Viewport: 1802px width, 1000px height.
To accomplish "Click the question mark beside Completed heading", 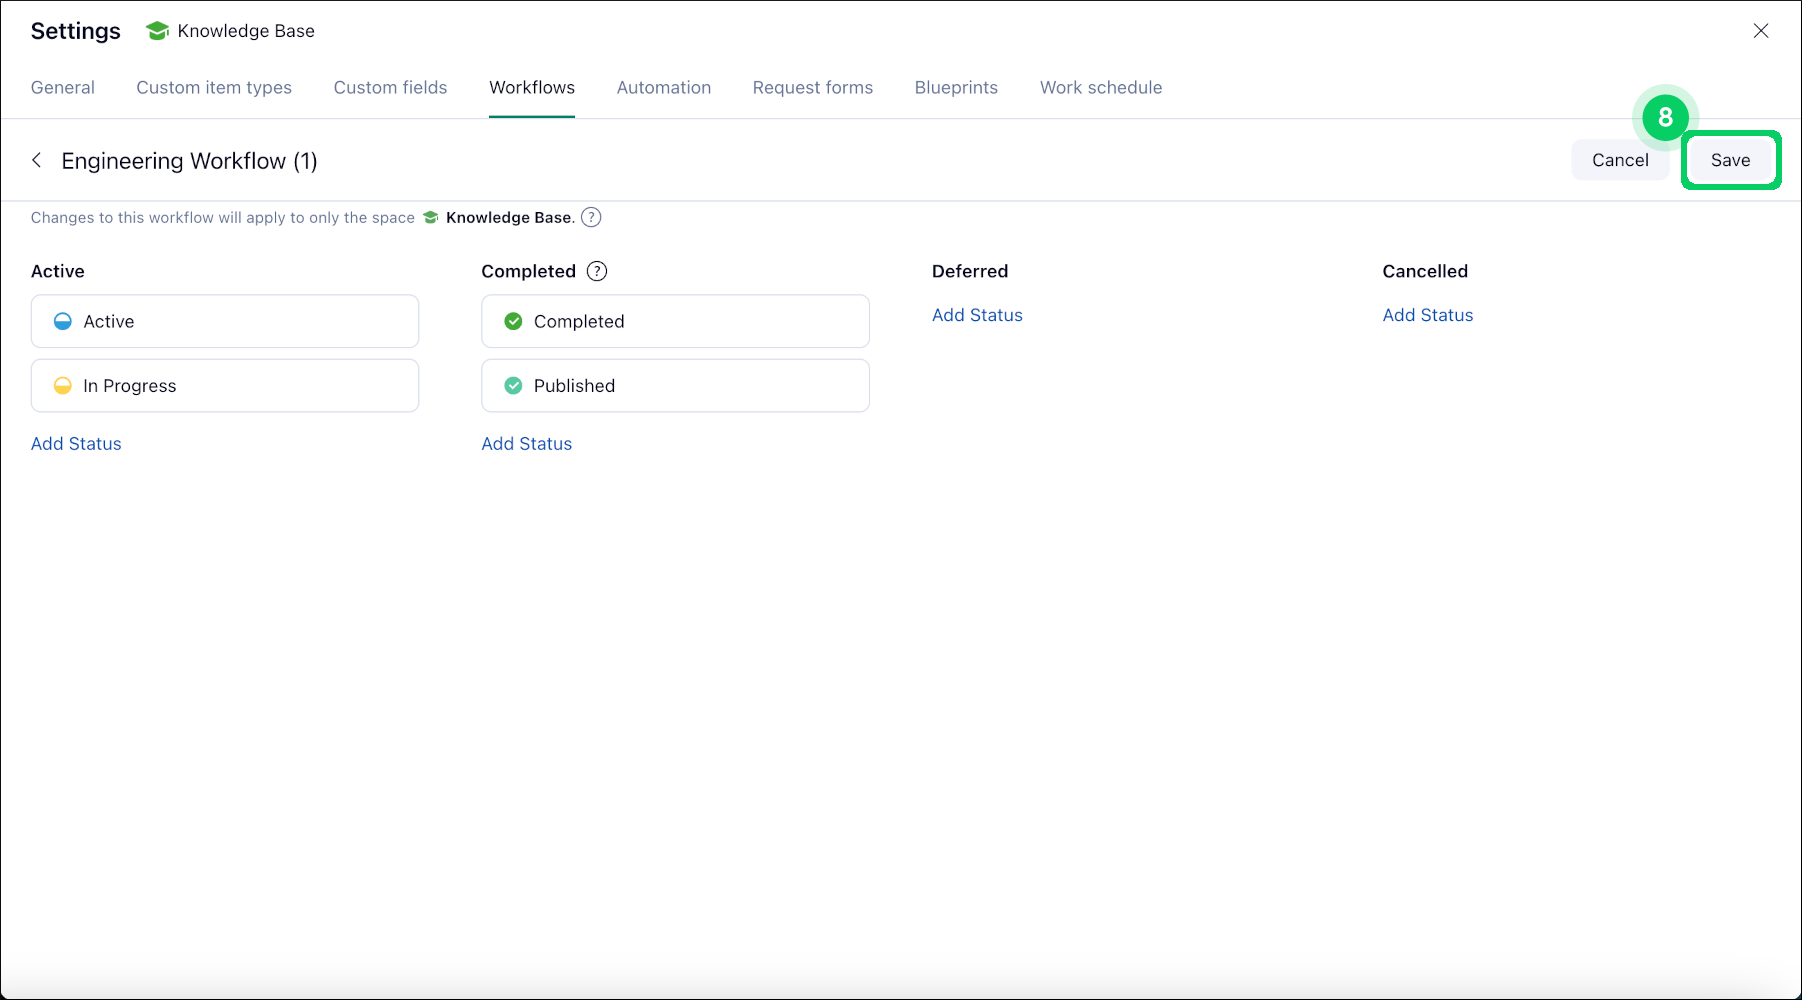I will 597,271.
